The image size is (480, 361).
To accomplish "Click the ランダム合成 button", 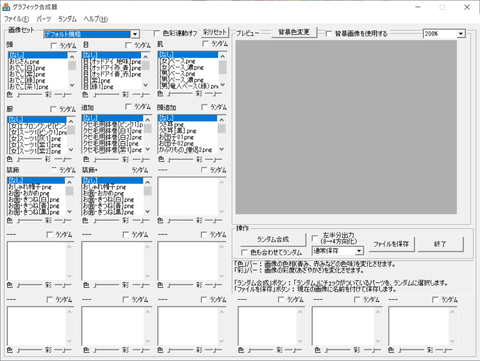I will tap(273, 239).
